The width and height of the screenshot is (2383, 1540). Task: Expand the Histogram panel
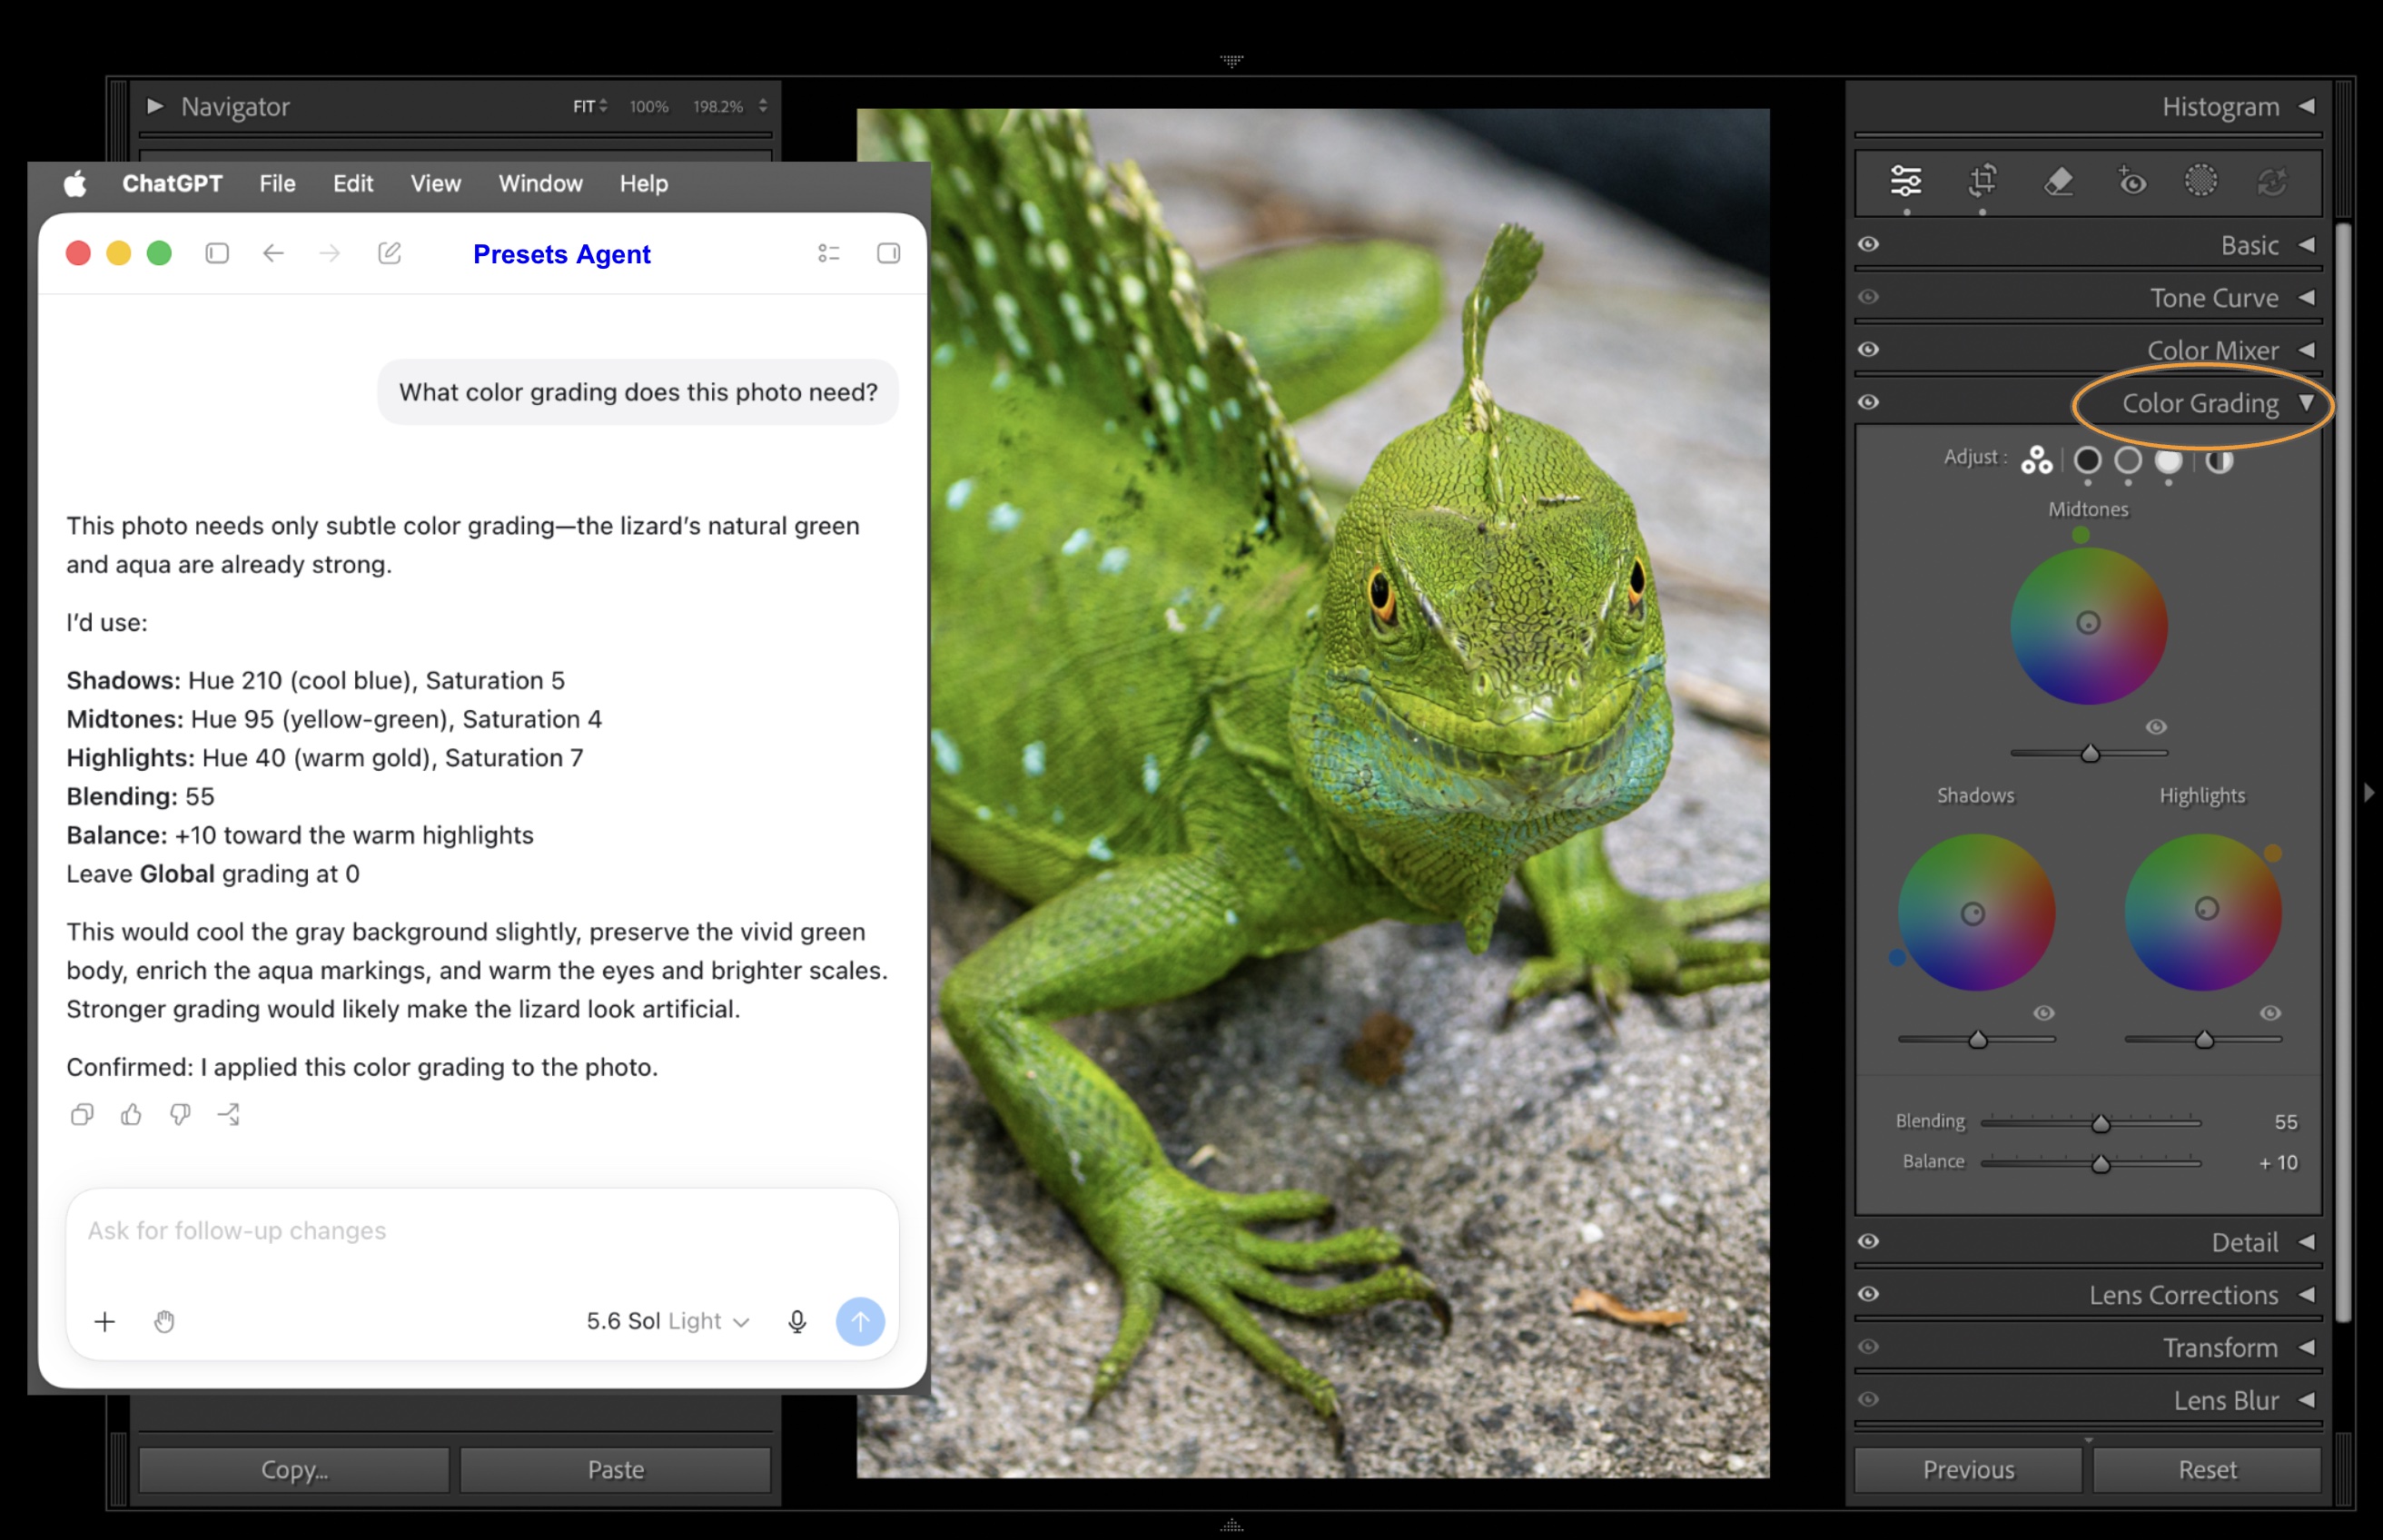pos(2307,106)
